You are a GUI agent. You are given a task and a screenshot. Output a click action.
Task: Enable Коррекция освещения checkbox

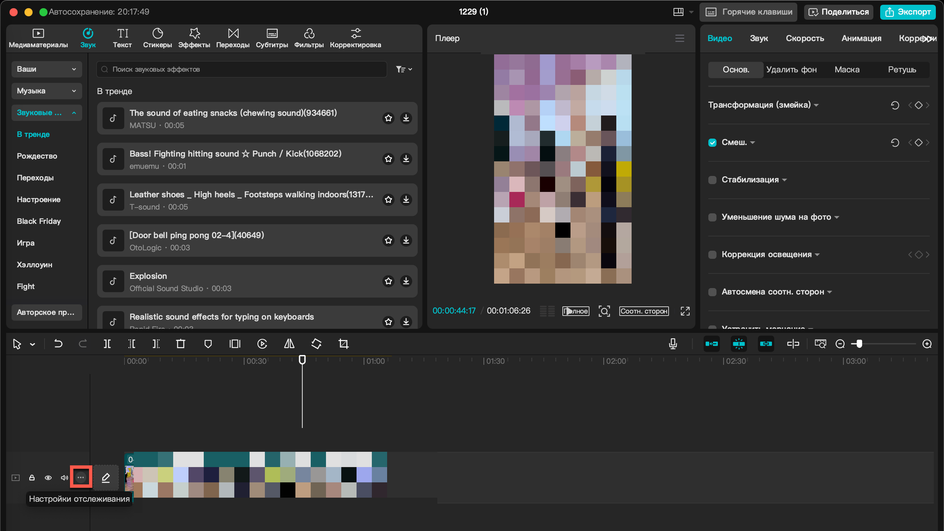click(x=712, y=255)
